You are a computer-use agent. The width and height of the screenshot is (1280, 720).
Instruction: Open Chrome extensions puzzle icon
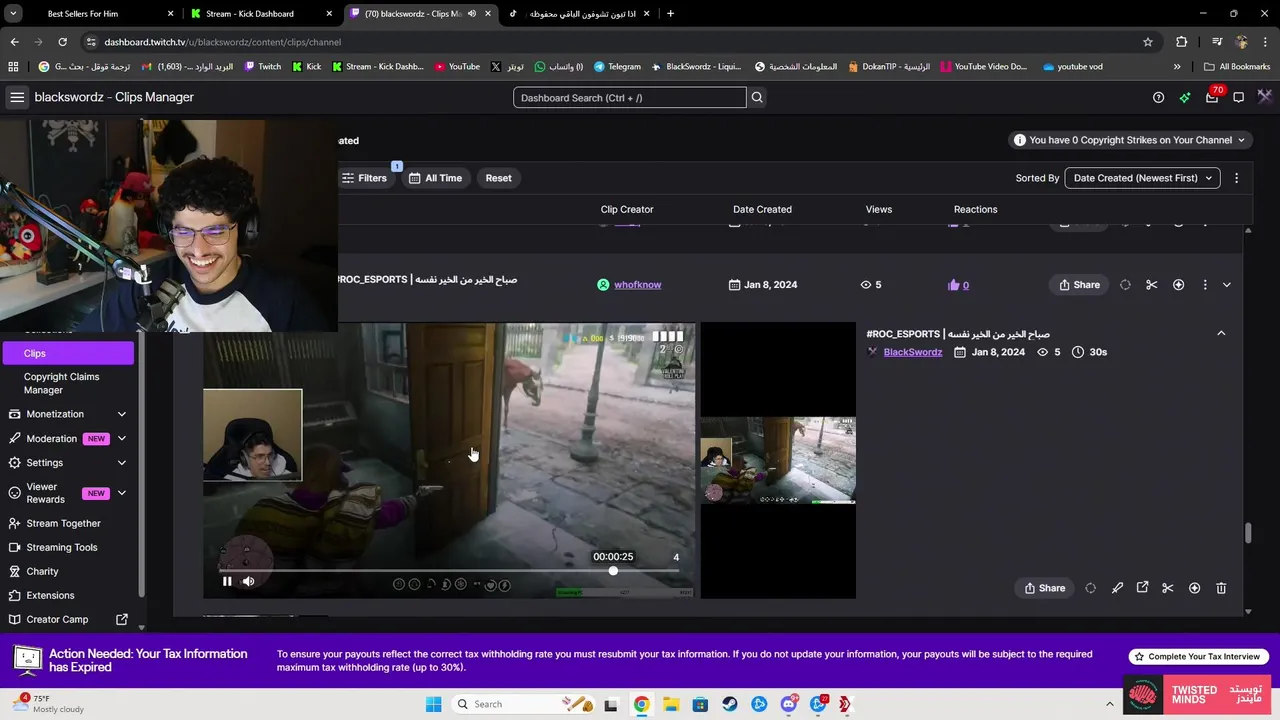coord(1181,42)
